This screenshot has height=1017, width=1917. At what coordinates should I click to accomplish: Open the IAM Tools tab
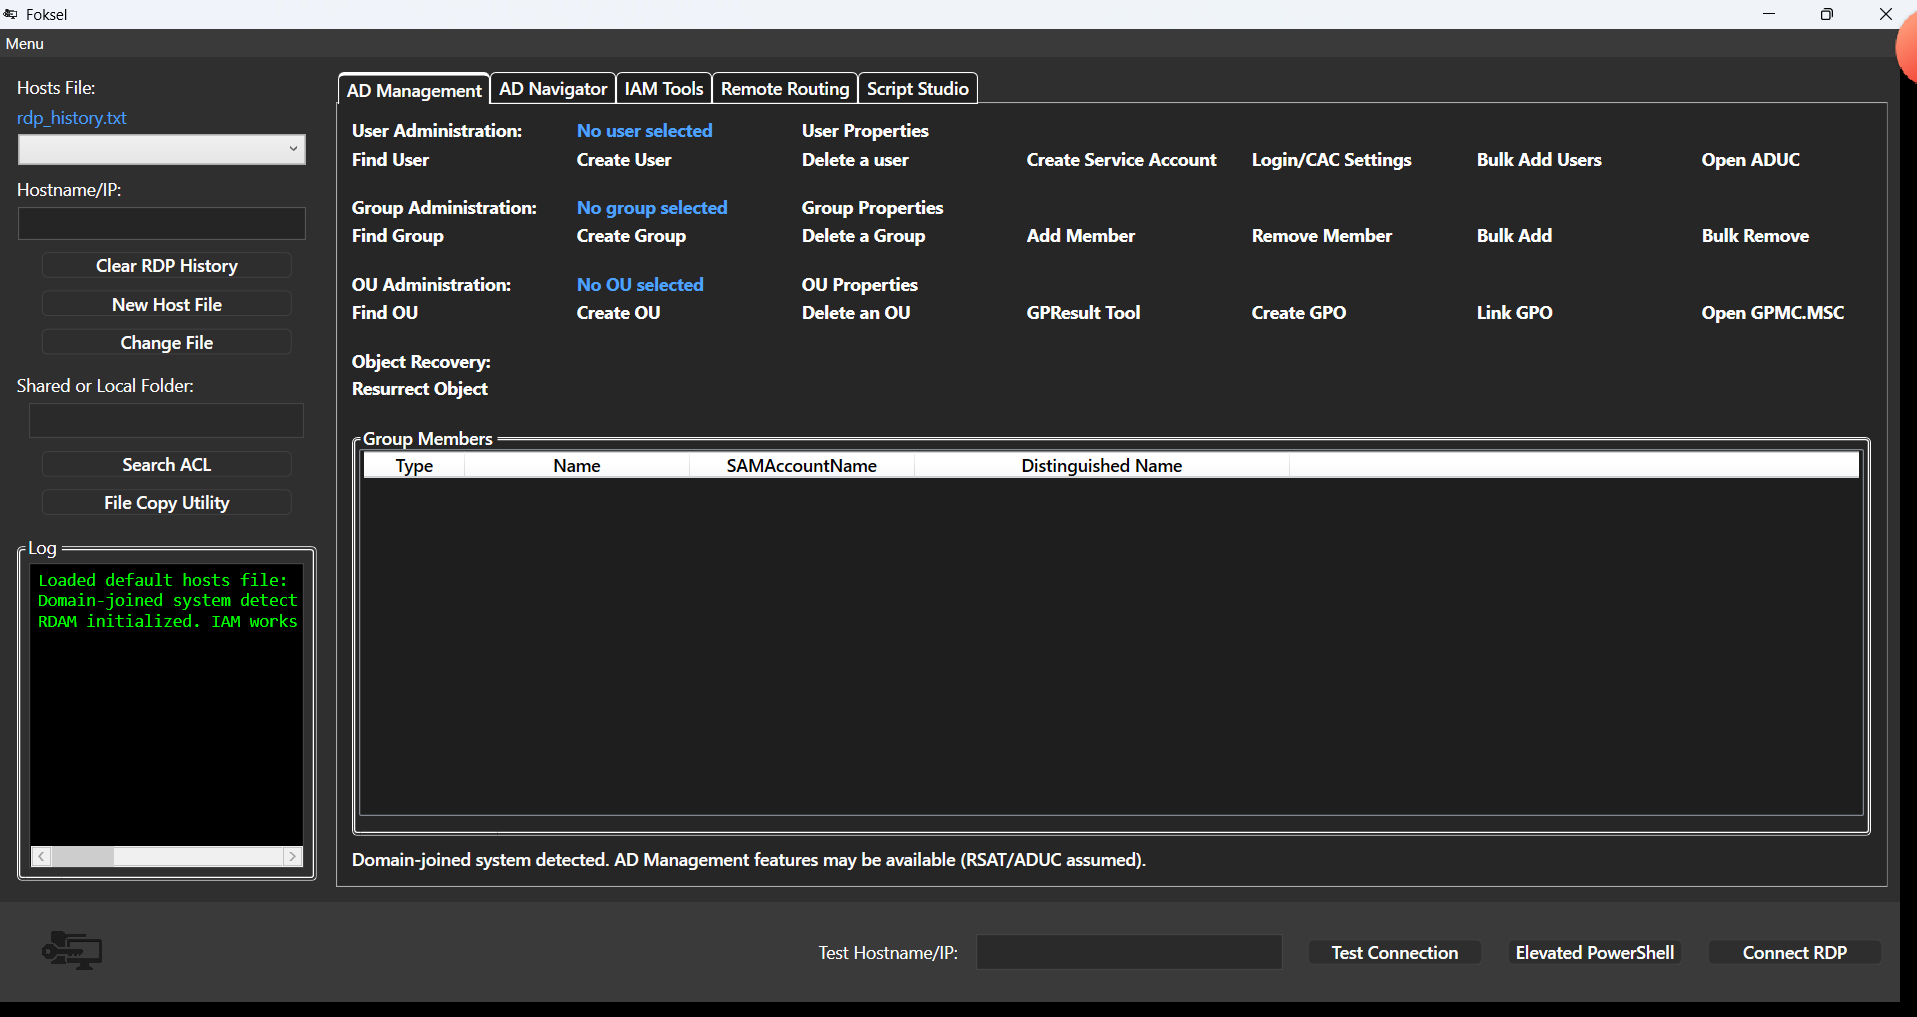tap(664, 89)
